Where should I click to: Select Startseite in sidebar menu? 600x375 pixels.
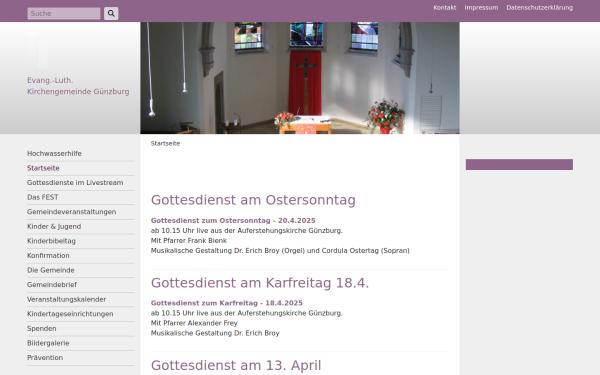tap(43, 168)
